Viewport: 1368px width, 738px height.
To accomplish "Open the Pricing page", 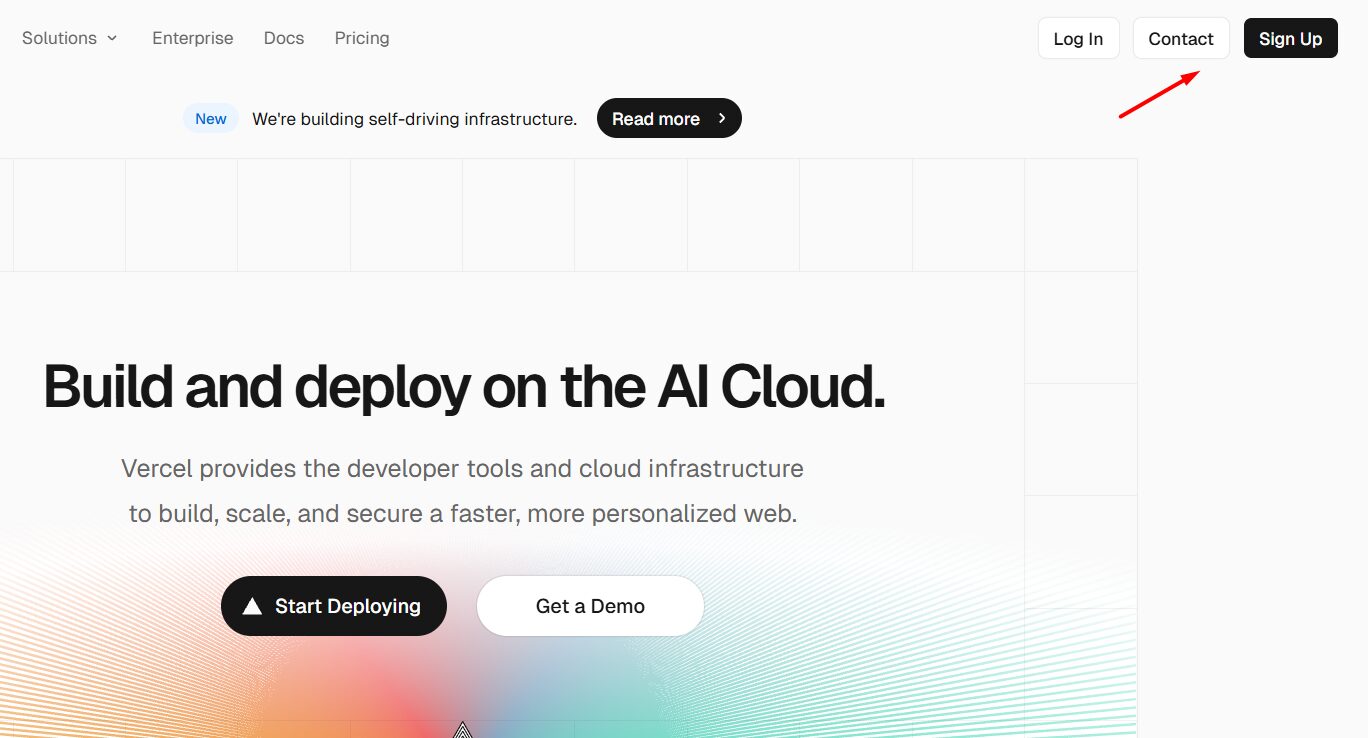I will coord(361,38).
